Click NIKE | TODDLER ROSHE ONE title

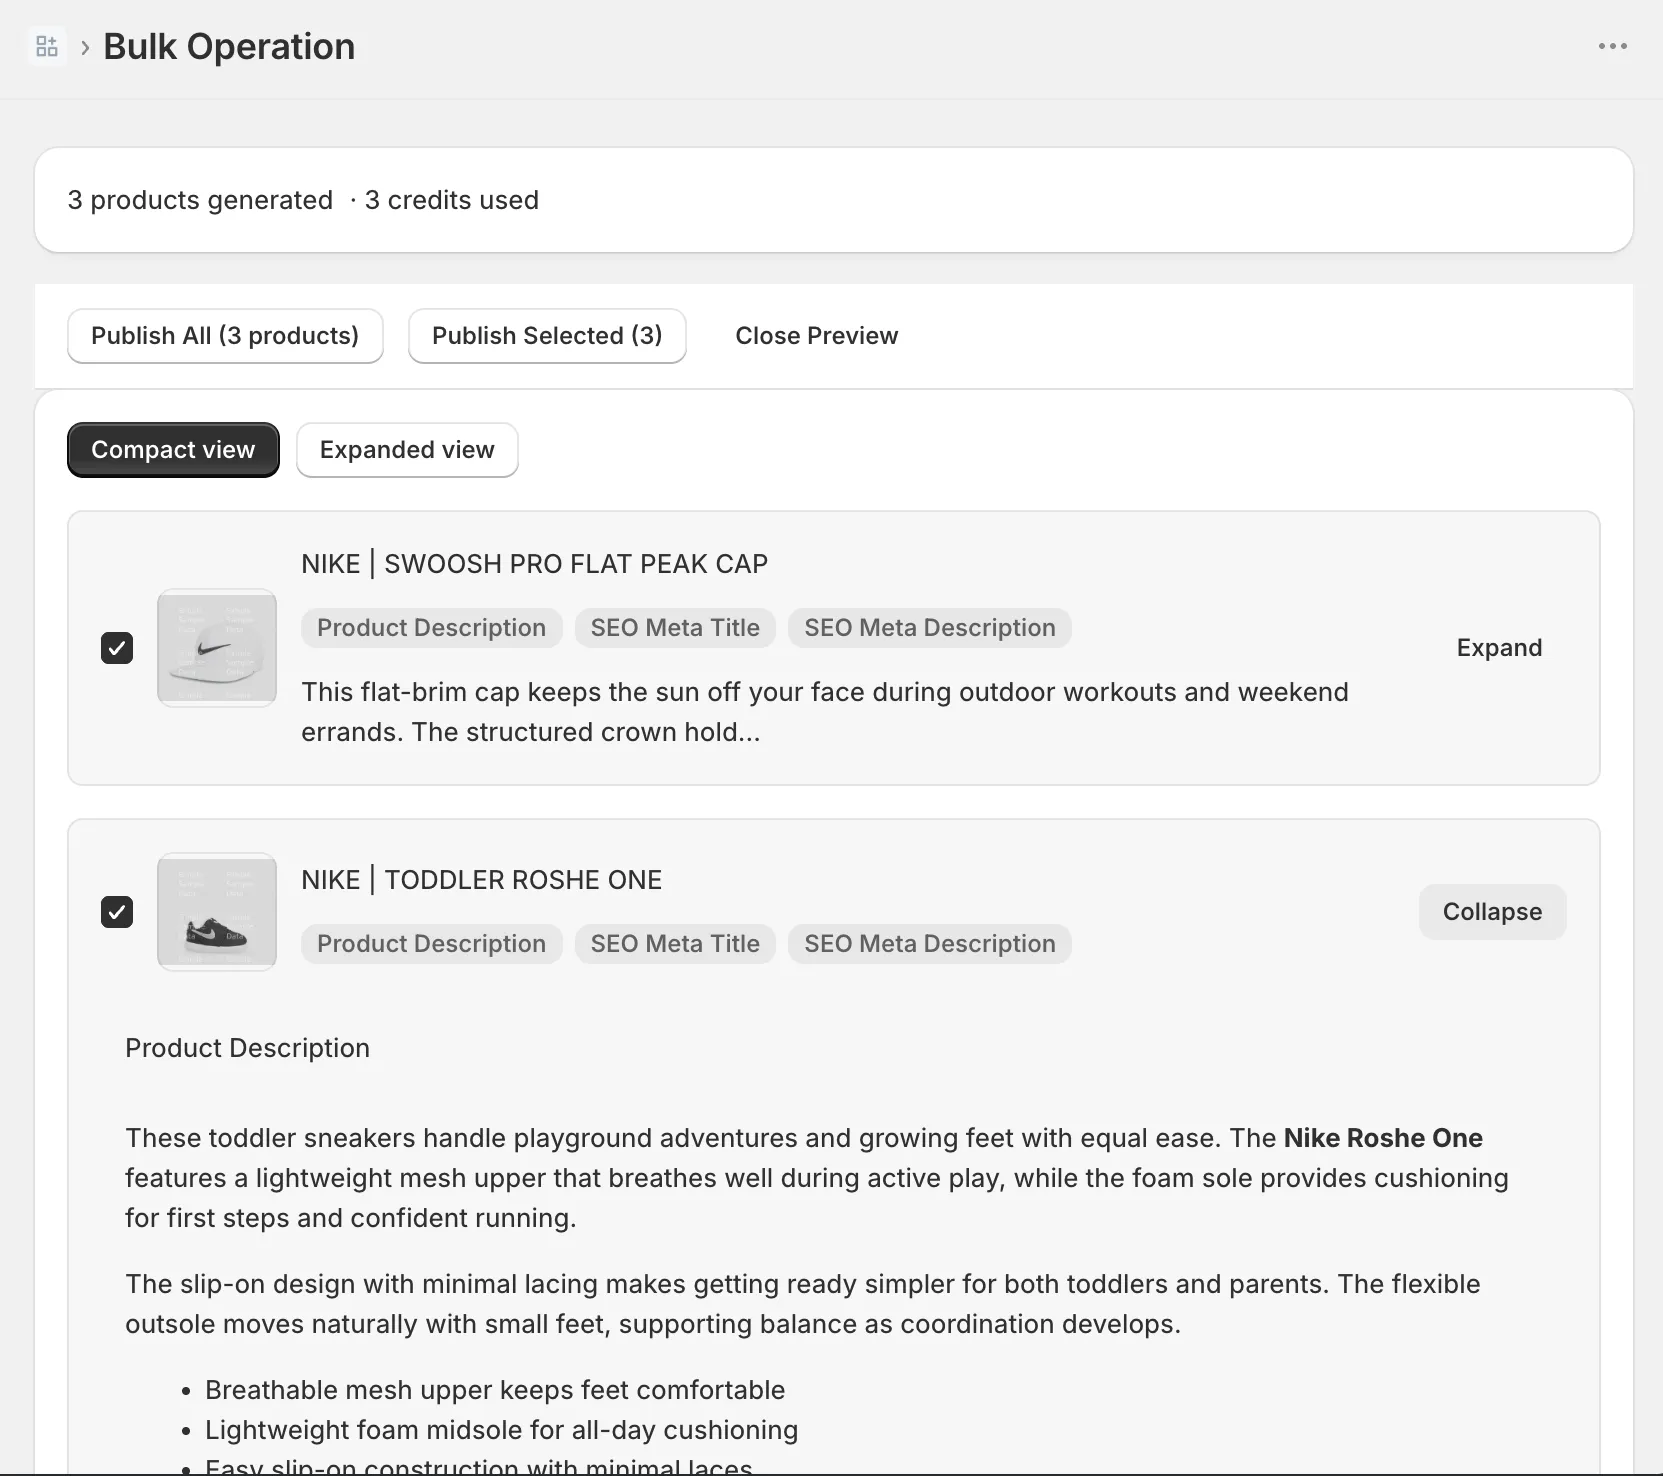pyautogui.click(x=482, y=880)
